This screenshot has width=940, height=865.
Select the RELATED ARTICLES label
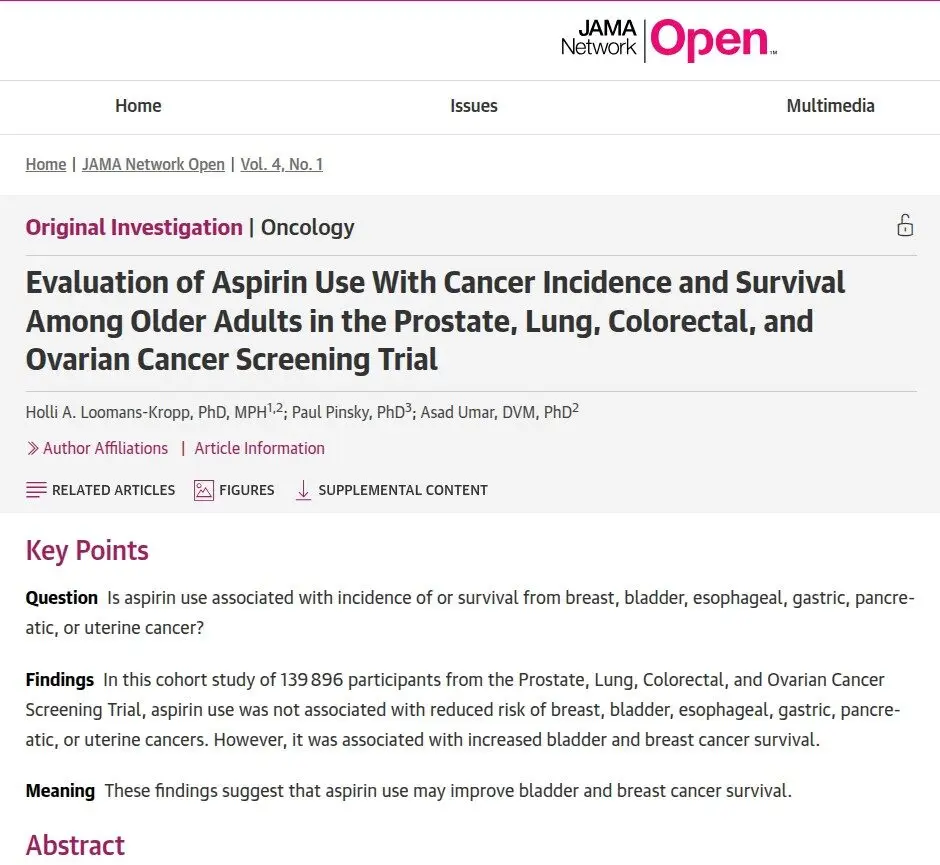click(x=113, y=490)
